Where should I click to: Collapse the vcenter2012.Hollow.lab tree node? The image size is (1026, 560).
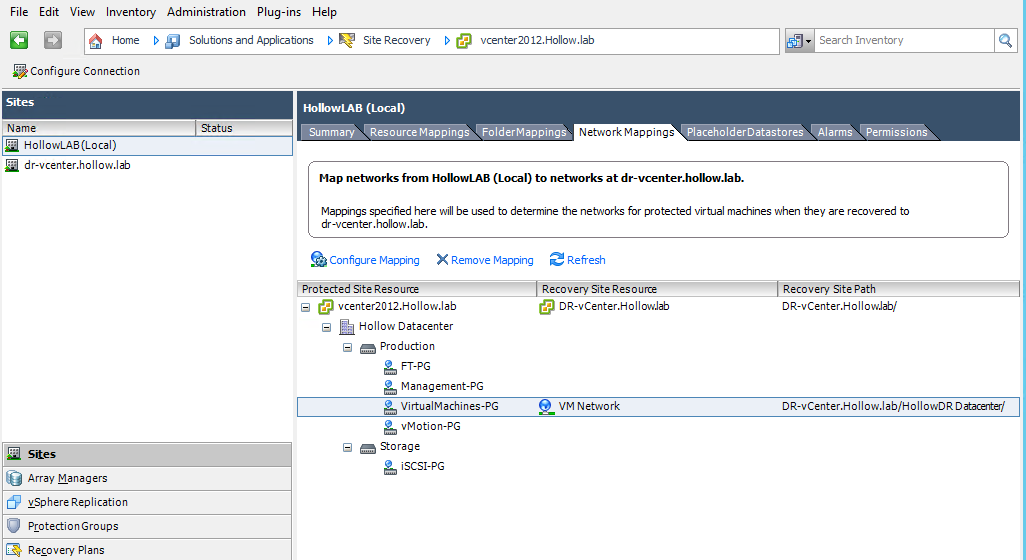click(x=306, y=307)
